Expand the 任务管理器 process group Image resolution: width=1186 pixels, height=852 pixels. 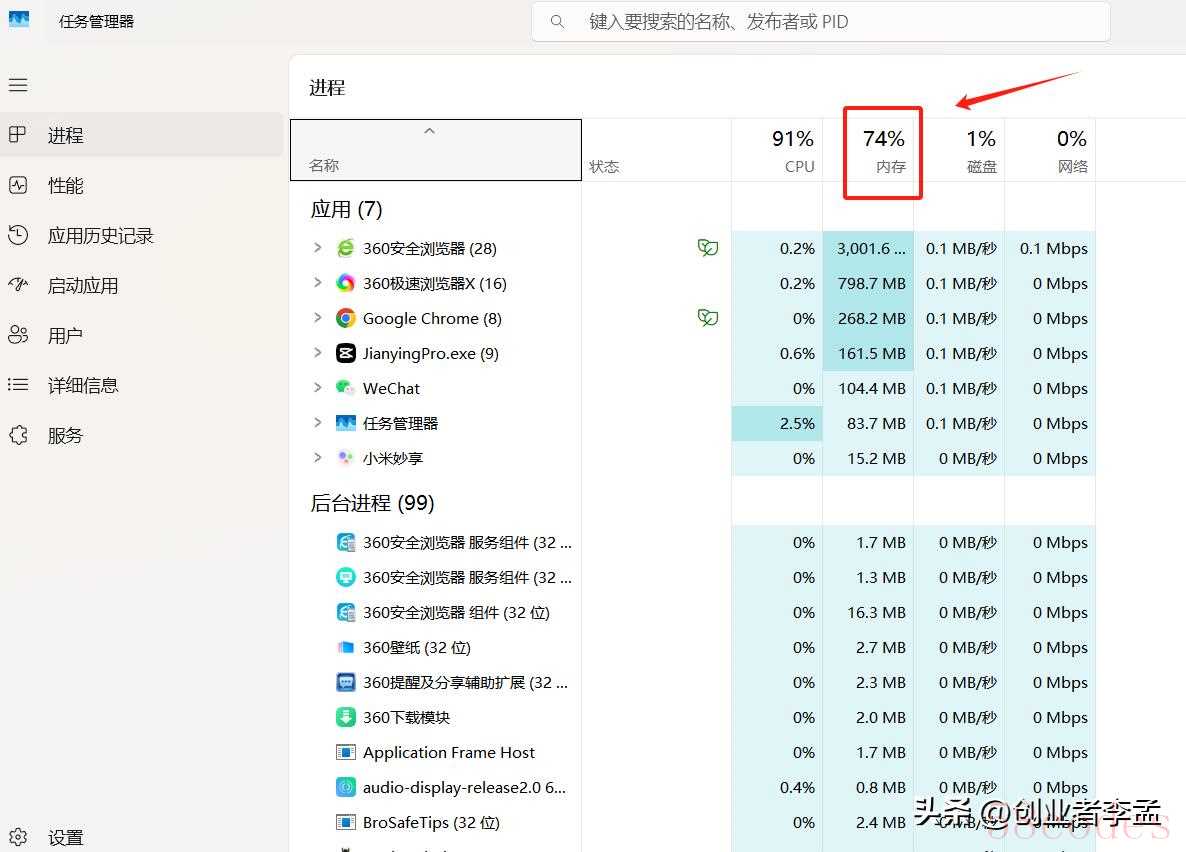coord(318,422)
